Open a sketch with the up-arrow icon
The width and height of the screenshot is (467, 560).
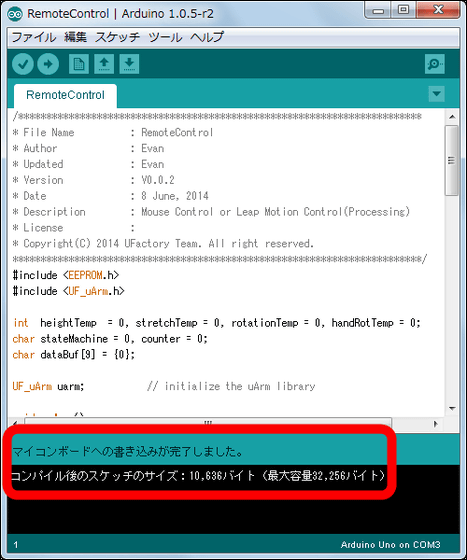[x=104, y=64]
